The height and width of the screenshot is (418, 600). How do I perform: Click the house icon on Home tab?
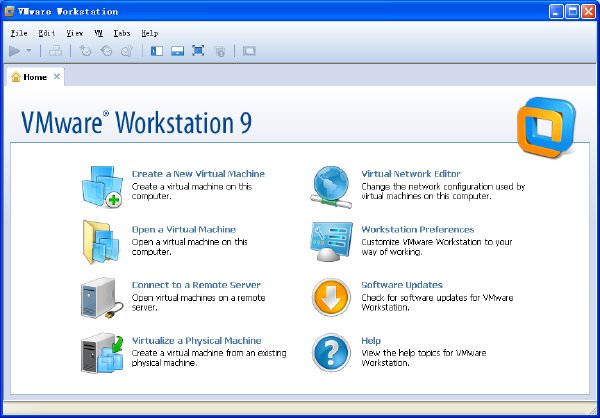tap(16, 77)
